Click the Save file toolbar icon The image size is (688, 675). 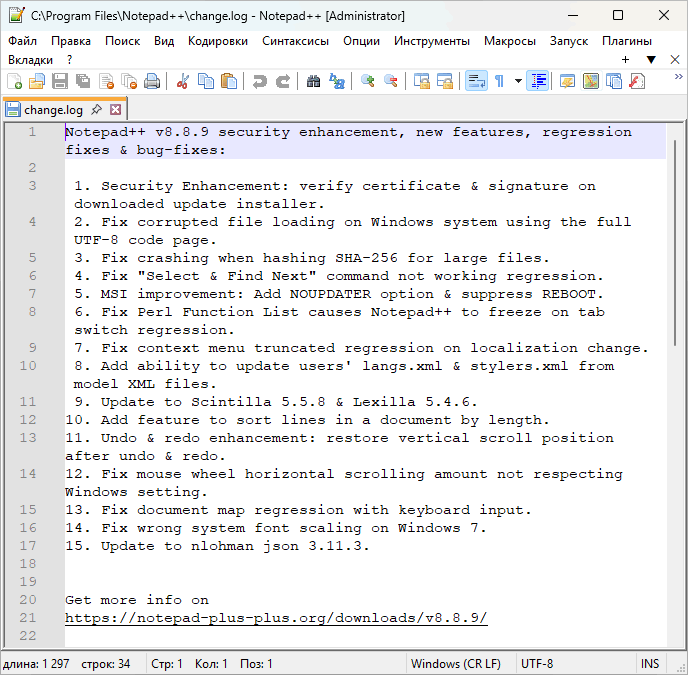(60, 81)
